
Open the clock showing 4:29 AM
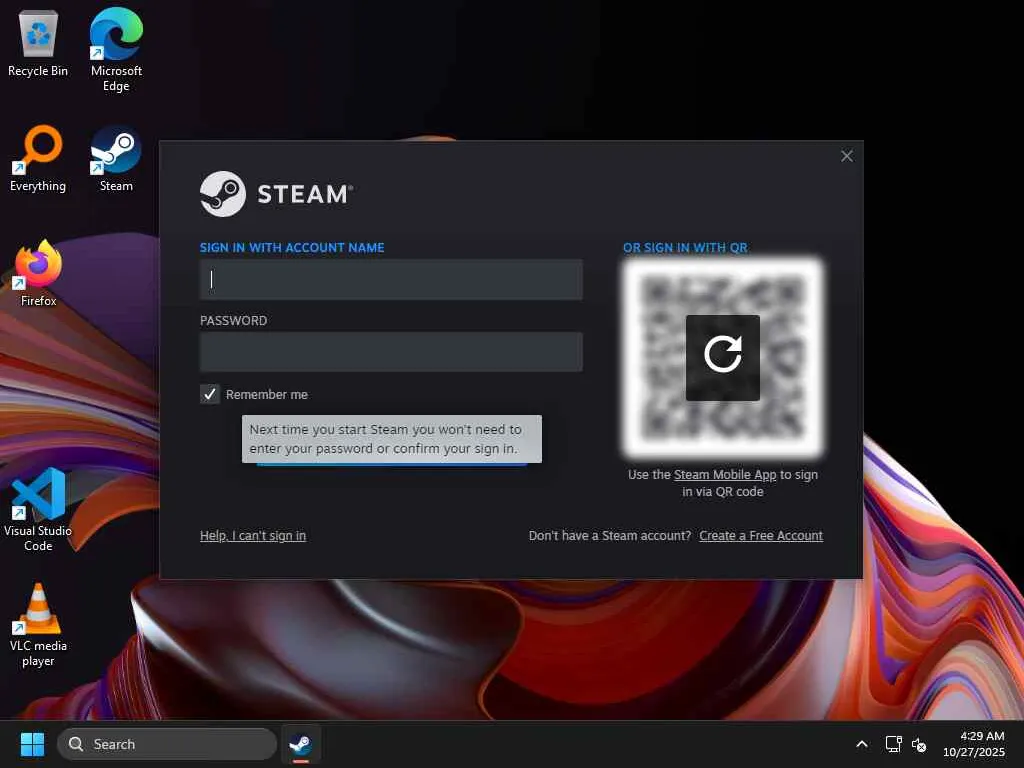tap(973, 744)
